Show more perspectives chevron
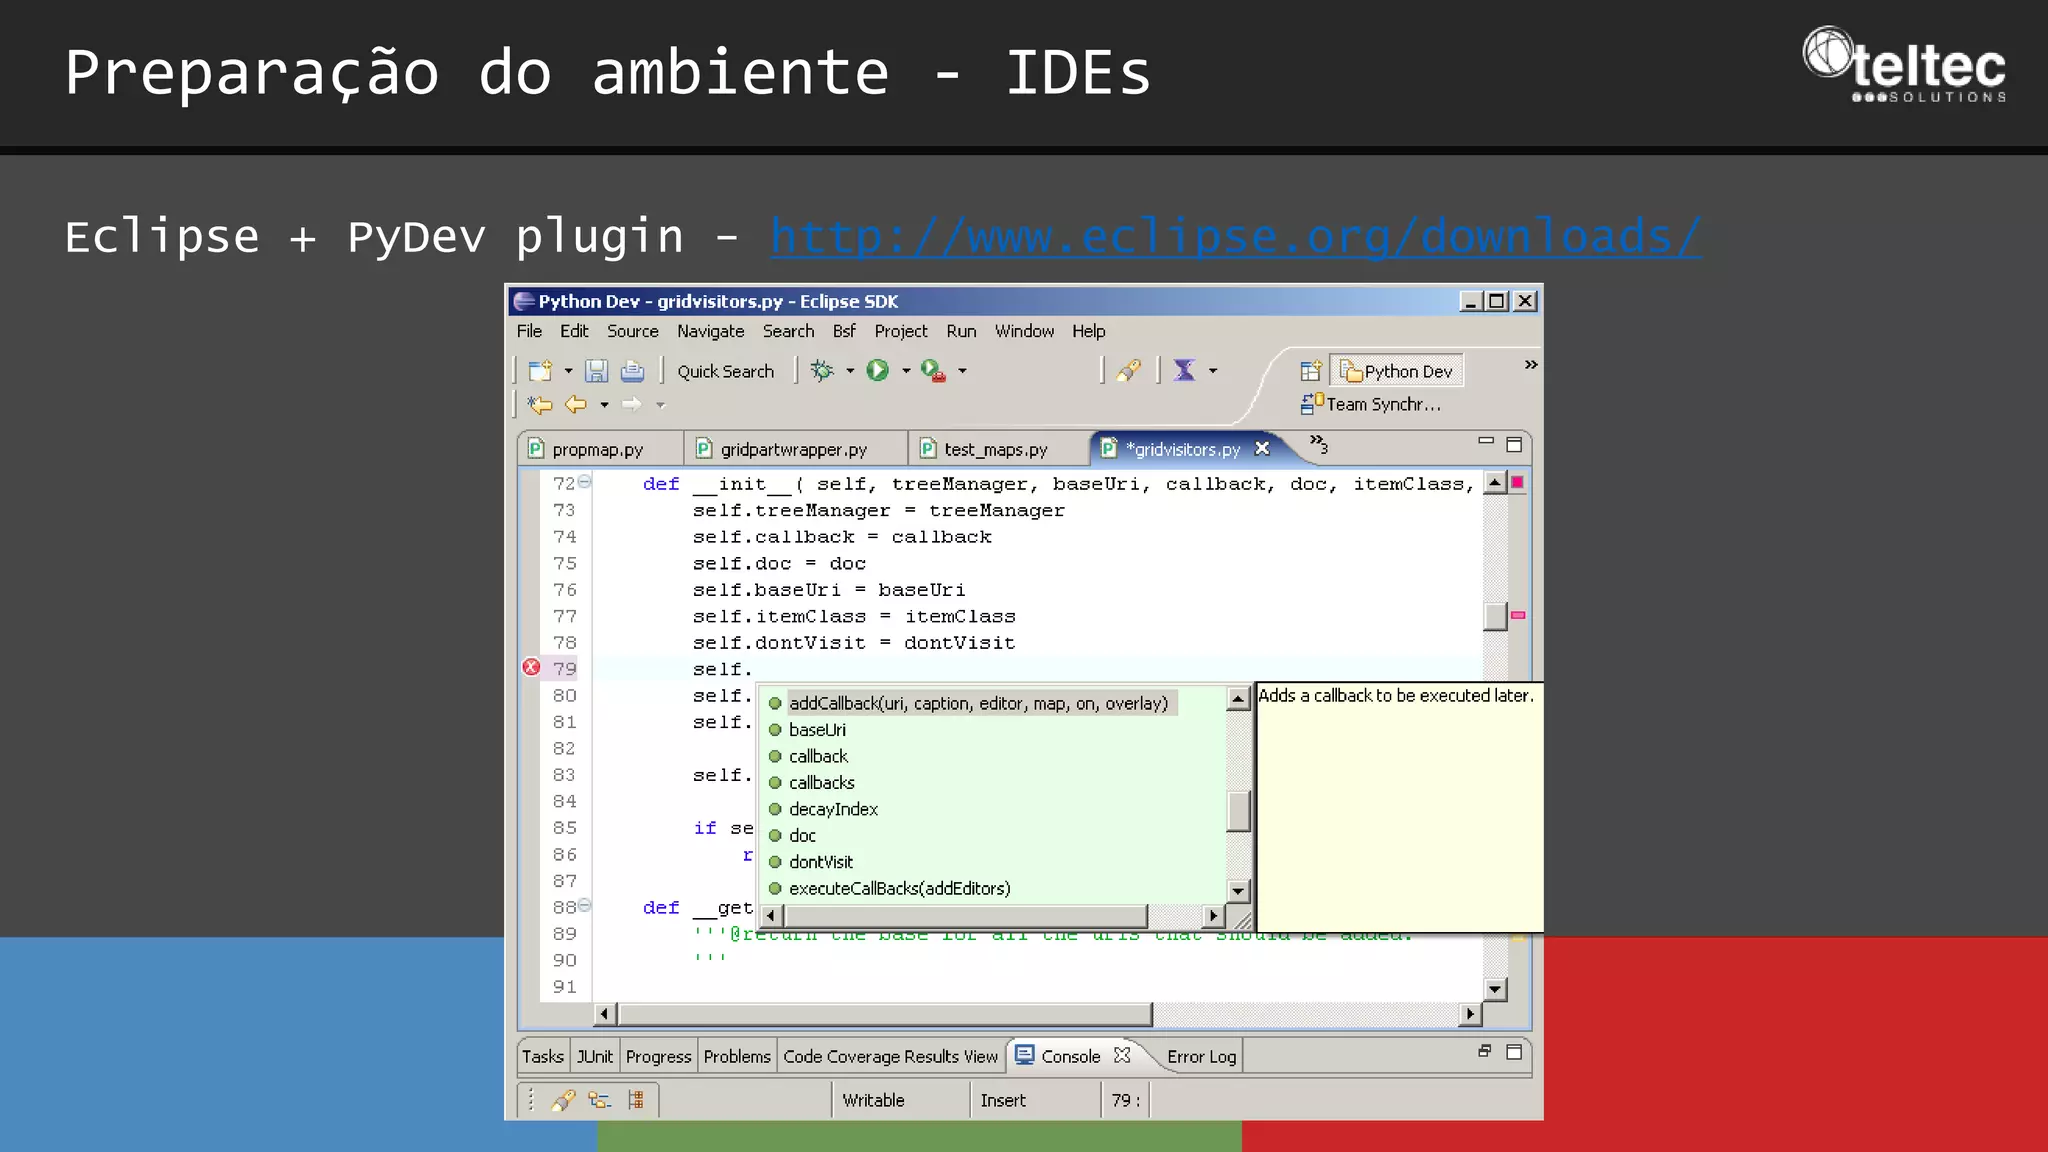The image size is (2048, 1152). 1531,365
